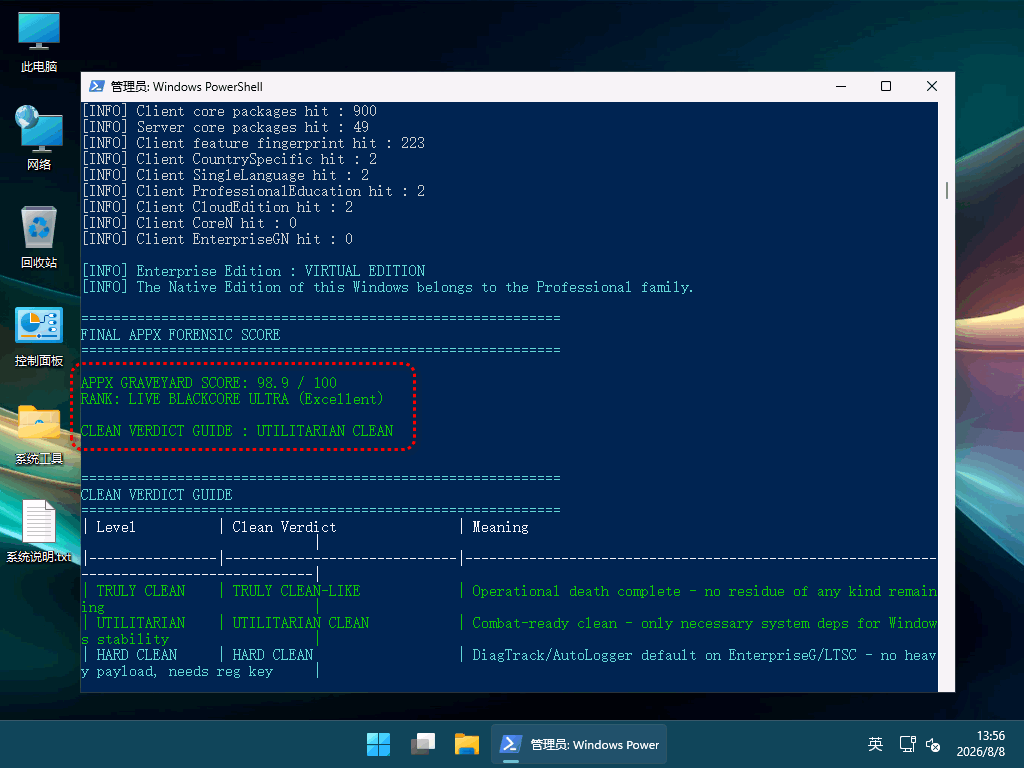Open the network status tray icon
Image resolution: width=1024 pixels, height=768 pixels.
[x=907, y=744]
